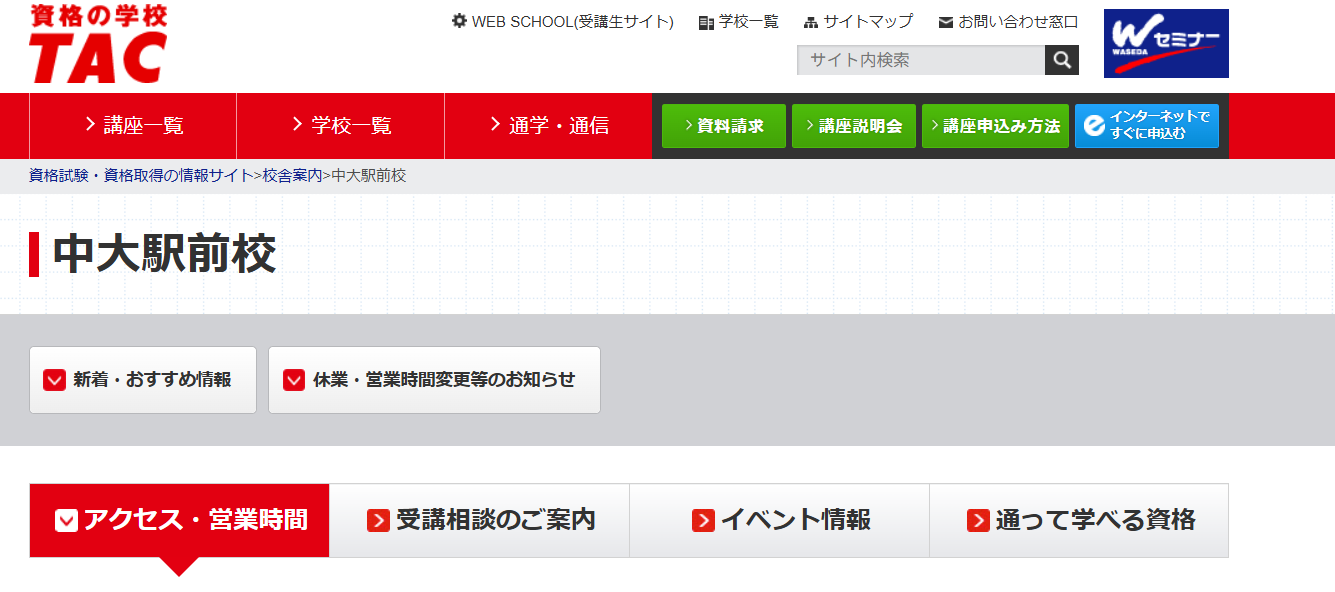Open the お問い合わせ窓口 link
This screenshot has width=1335, height=592.
tap(1018, 22)
